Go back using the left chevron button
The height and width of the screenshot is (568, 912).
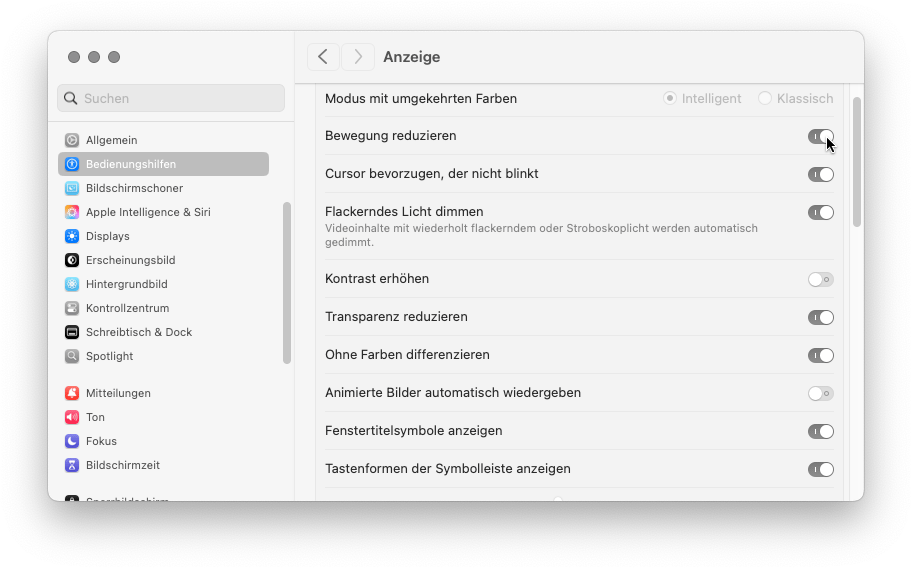point(323,57)
